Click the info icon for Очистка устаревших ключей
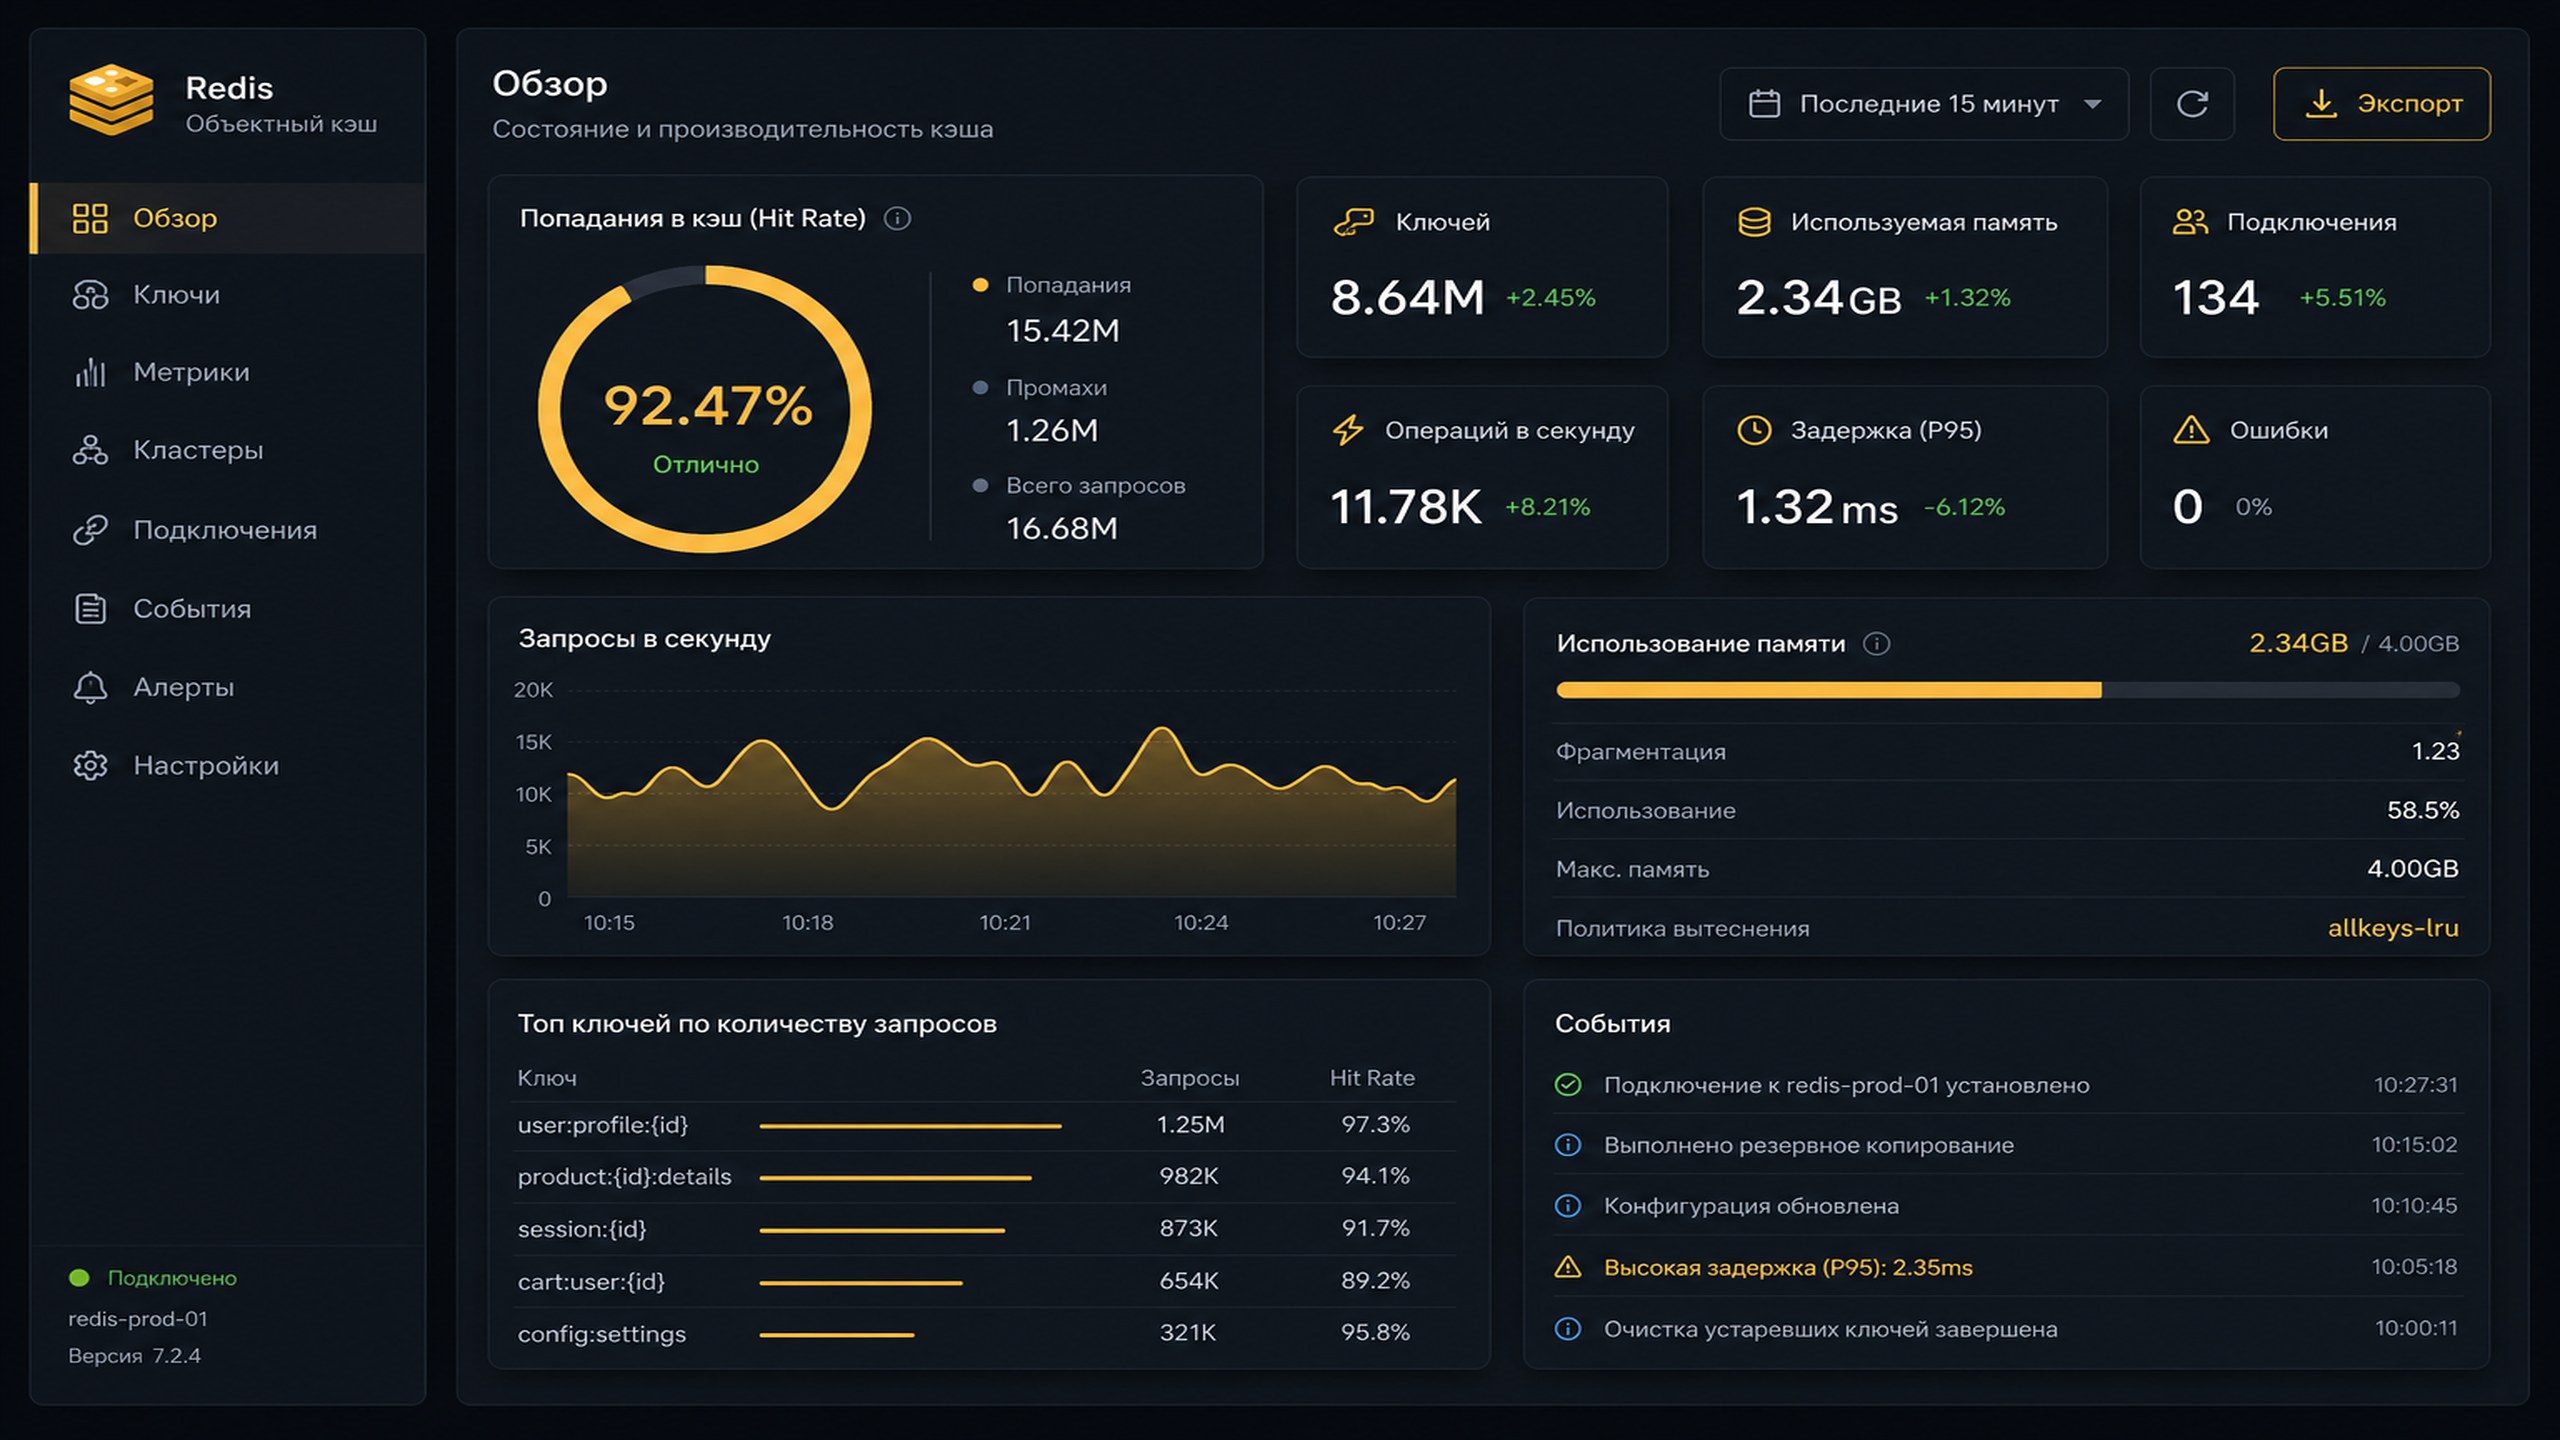 (x=1568, y=1329)
